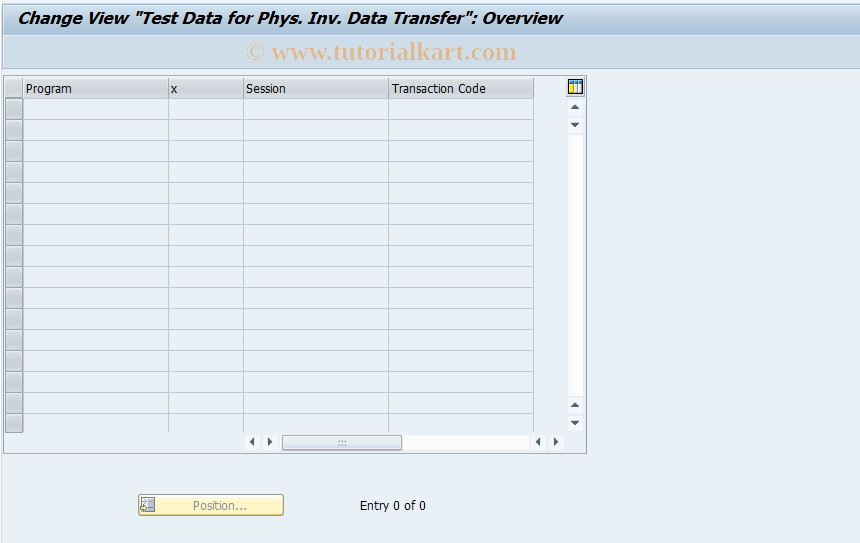Select the Program column header
The image size is (860, 543).
coord(95,89)
